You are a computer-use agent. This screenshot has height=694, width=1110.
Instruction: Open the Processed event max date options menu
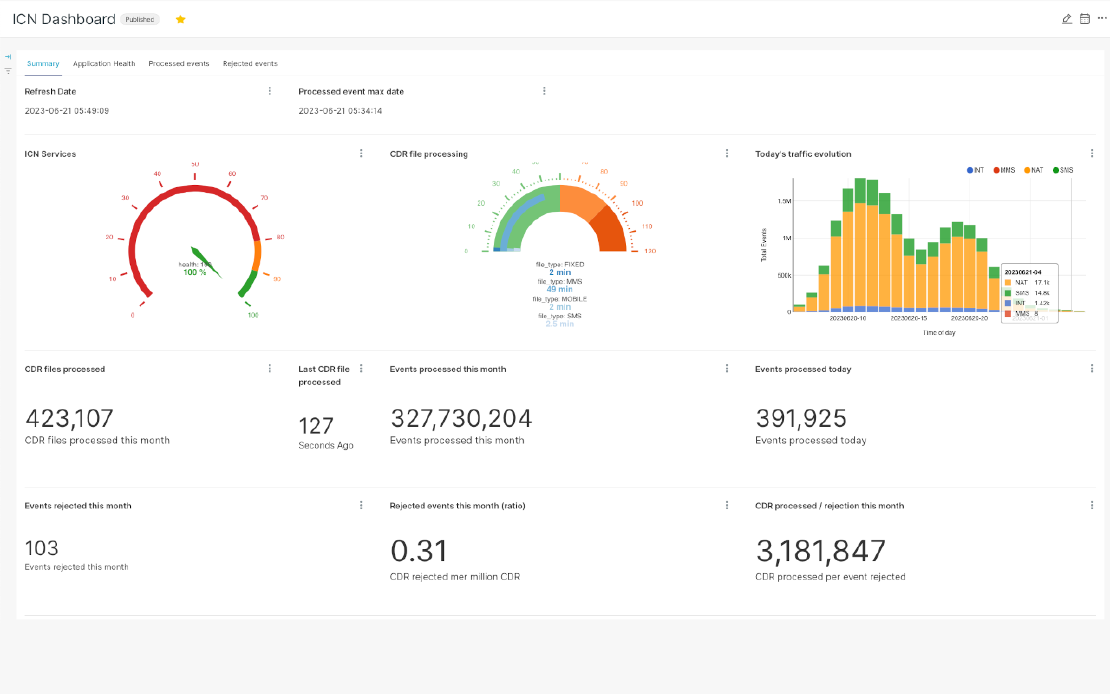(544, 91)
